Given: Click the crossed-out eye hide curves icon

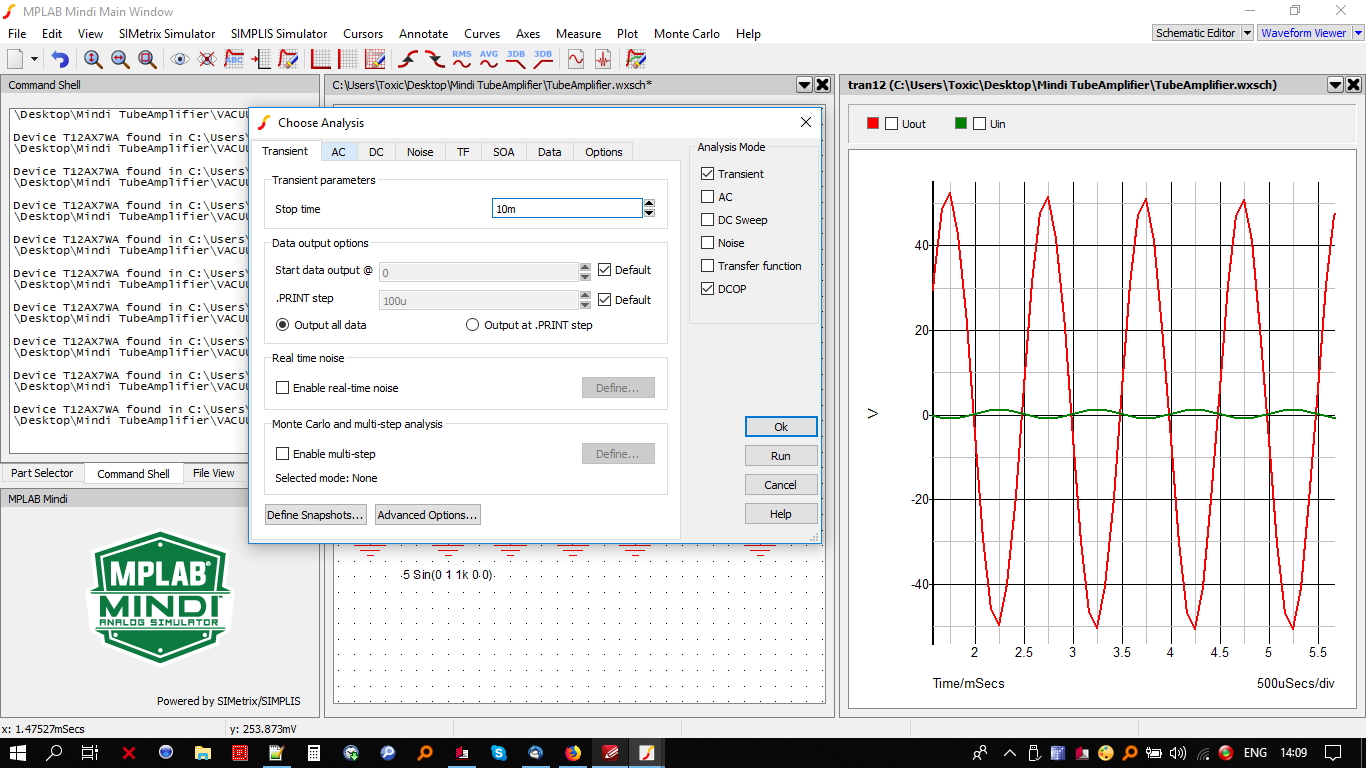Looking at the screenshot, I should (207, 60).
